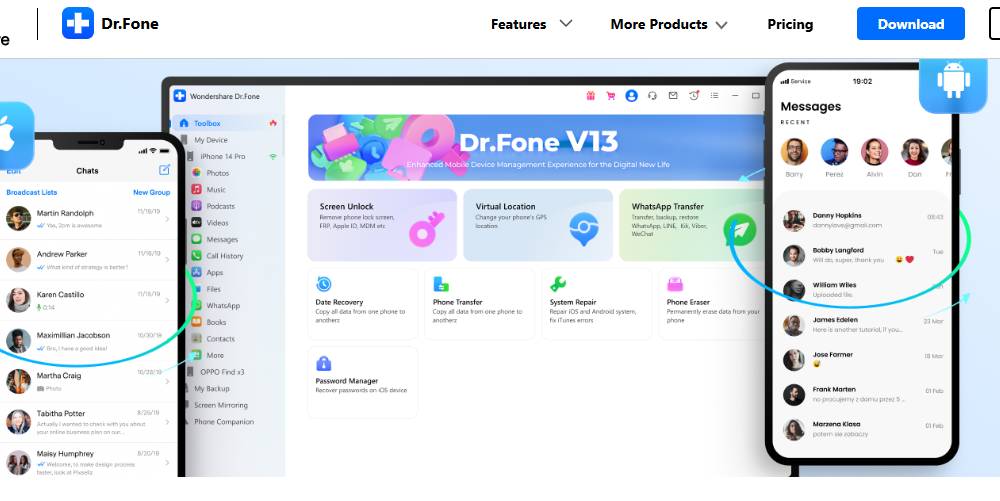Click the Dr.Fone logo in page header

point(110,24)
